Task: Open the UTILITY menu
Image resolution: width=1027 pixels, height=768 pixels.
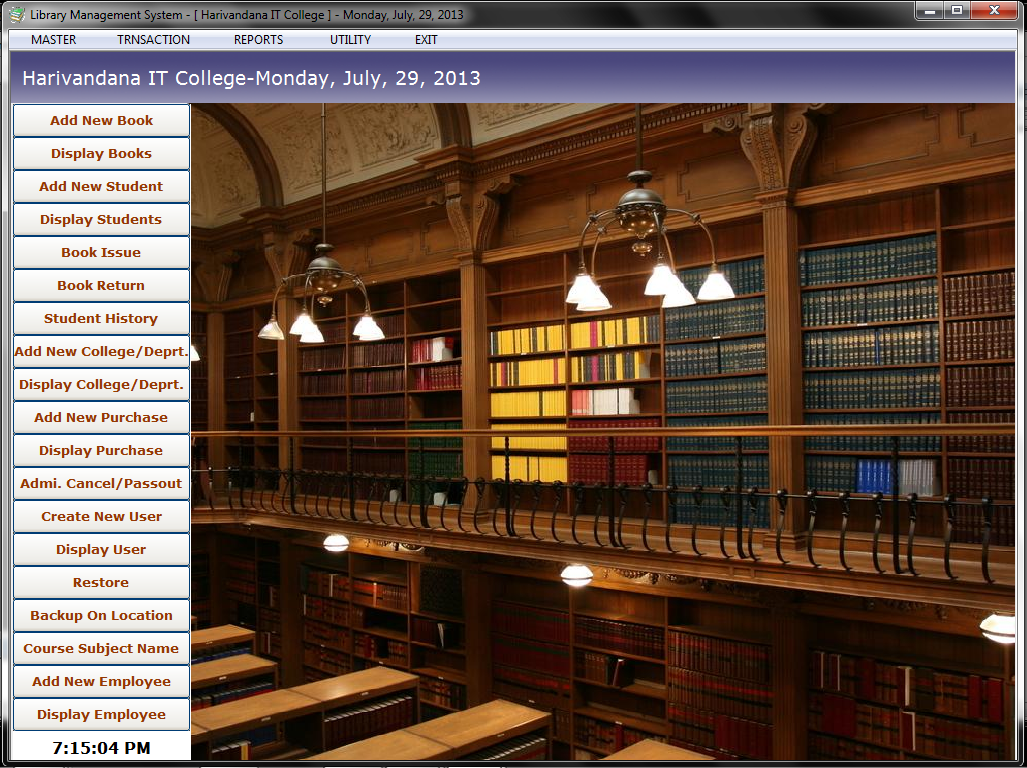Action: tap(350, 40)
